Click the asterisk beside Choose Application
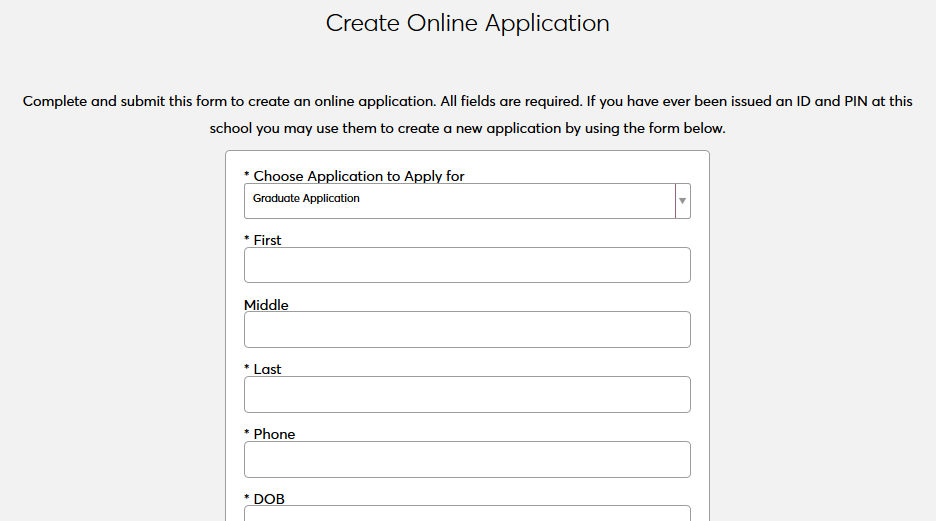Viewport: 936px width, 521px height. click(247, 176)
